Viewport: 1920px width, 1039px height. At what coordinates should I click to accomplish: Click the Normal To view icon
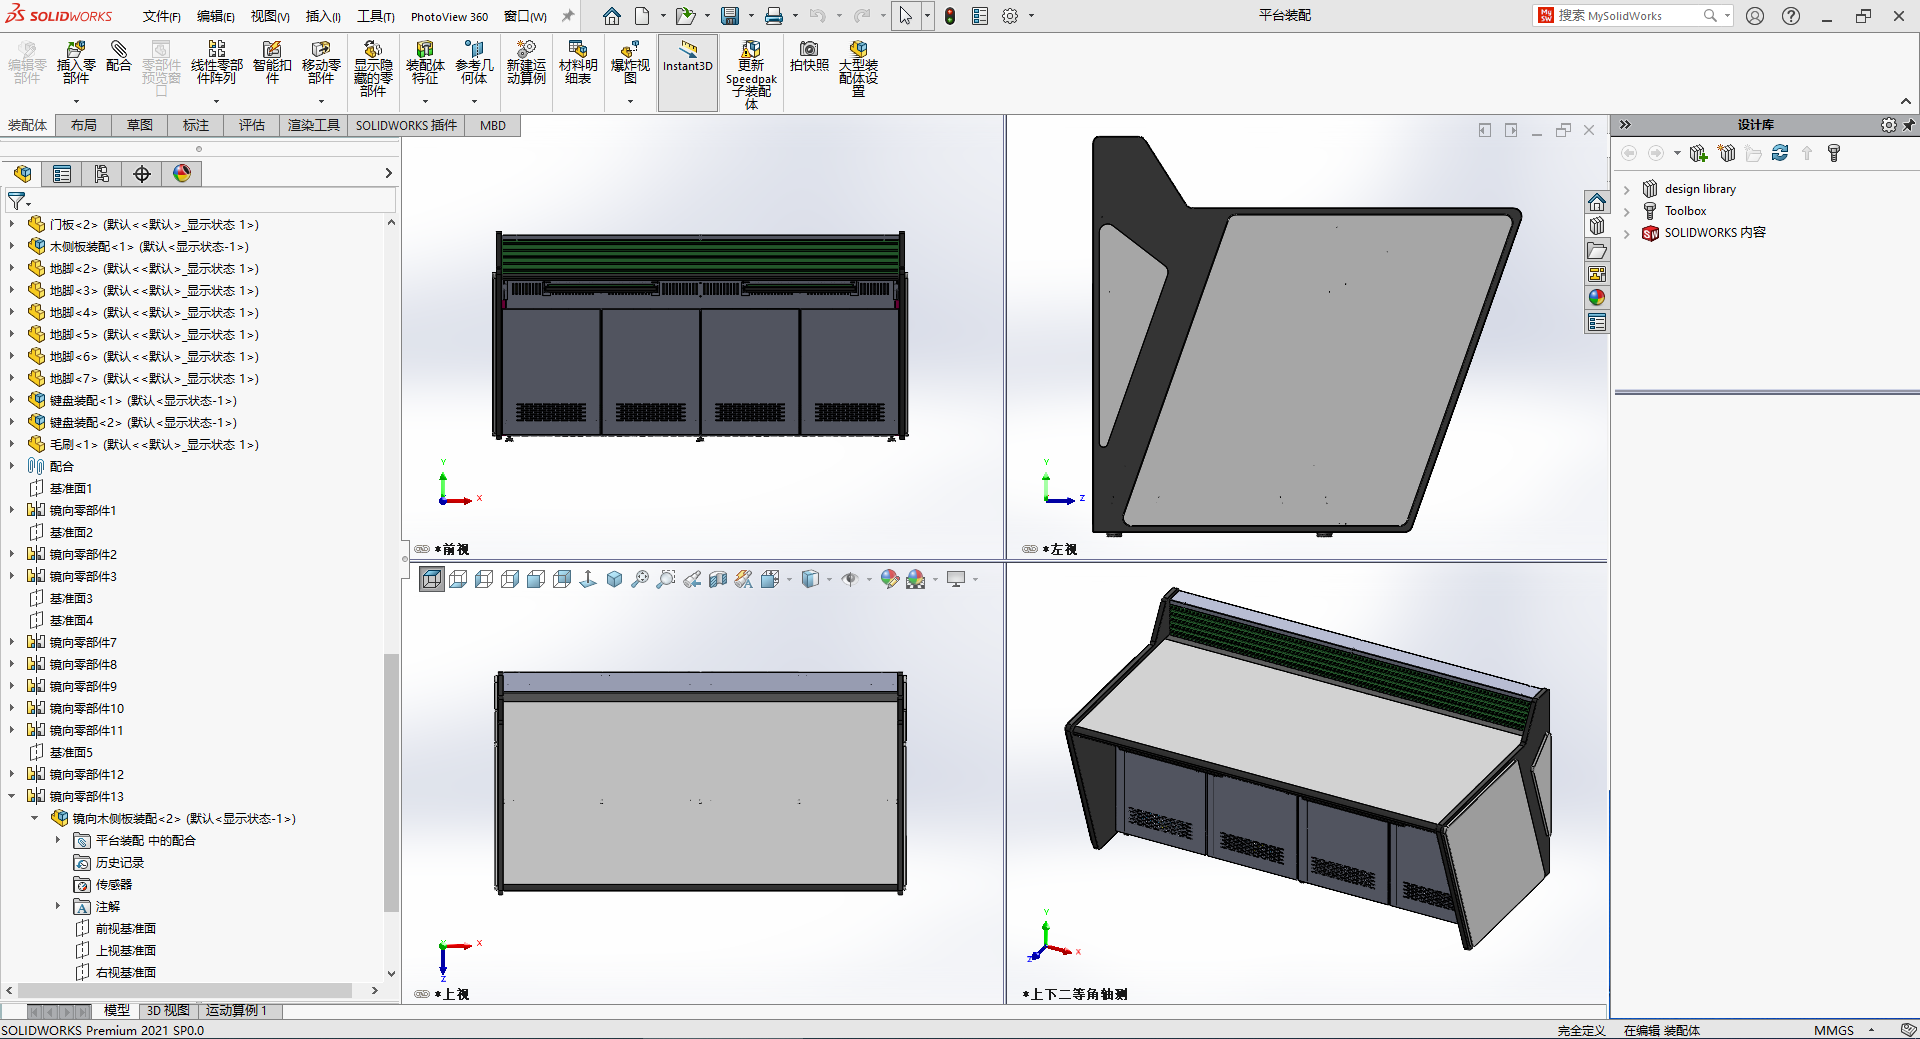point(588,579)
